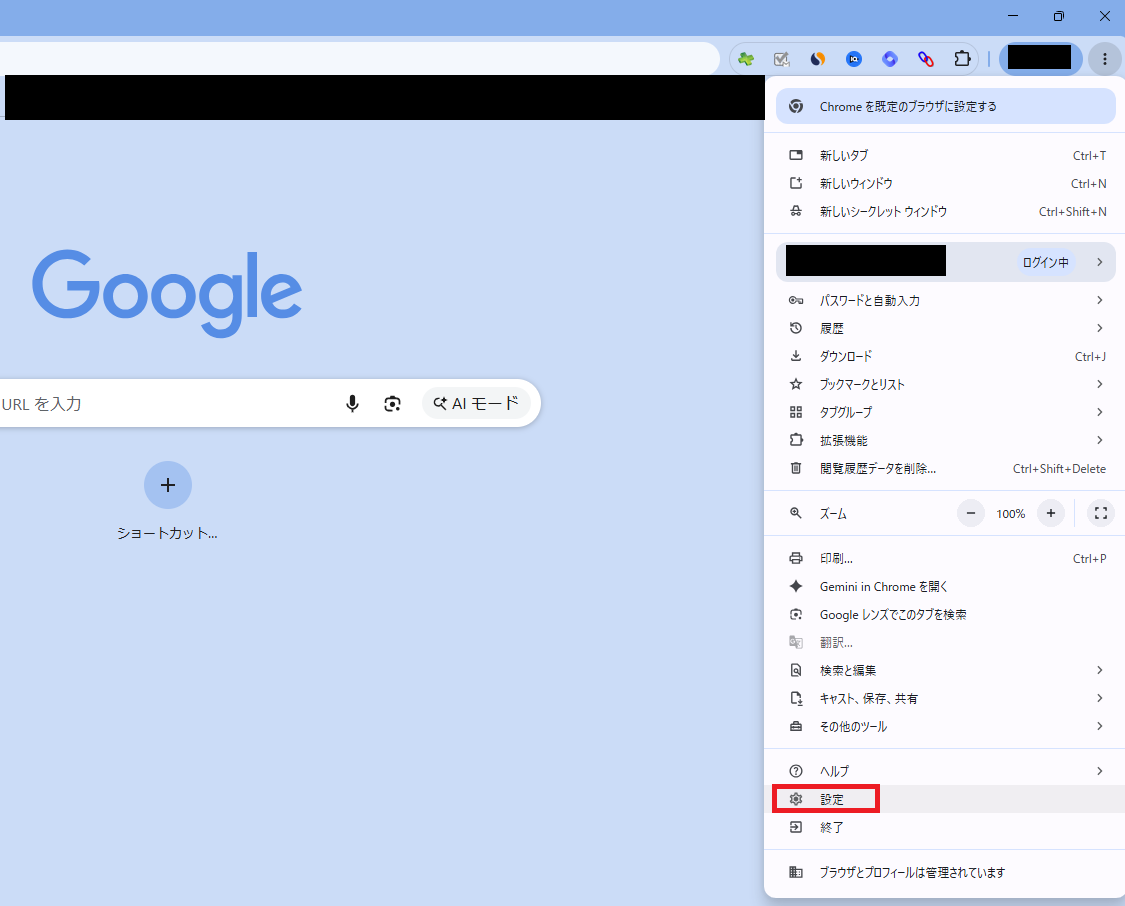This screenshot has height=906, width=1125.
Task: Open ダウンロード menu item
Action: coord(946,357)
